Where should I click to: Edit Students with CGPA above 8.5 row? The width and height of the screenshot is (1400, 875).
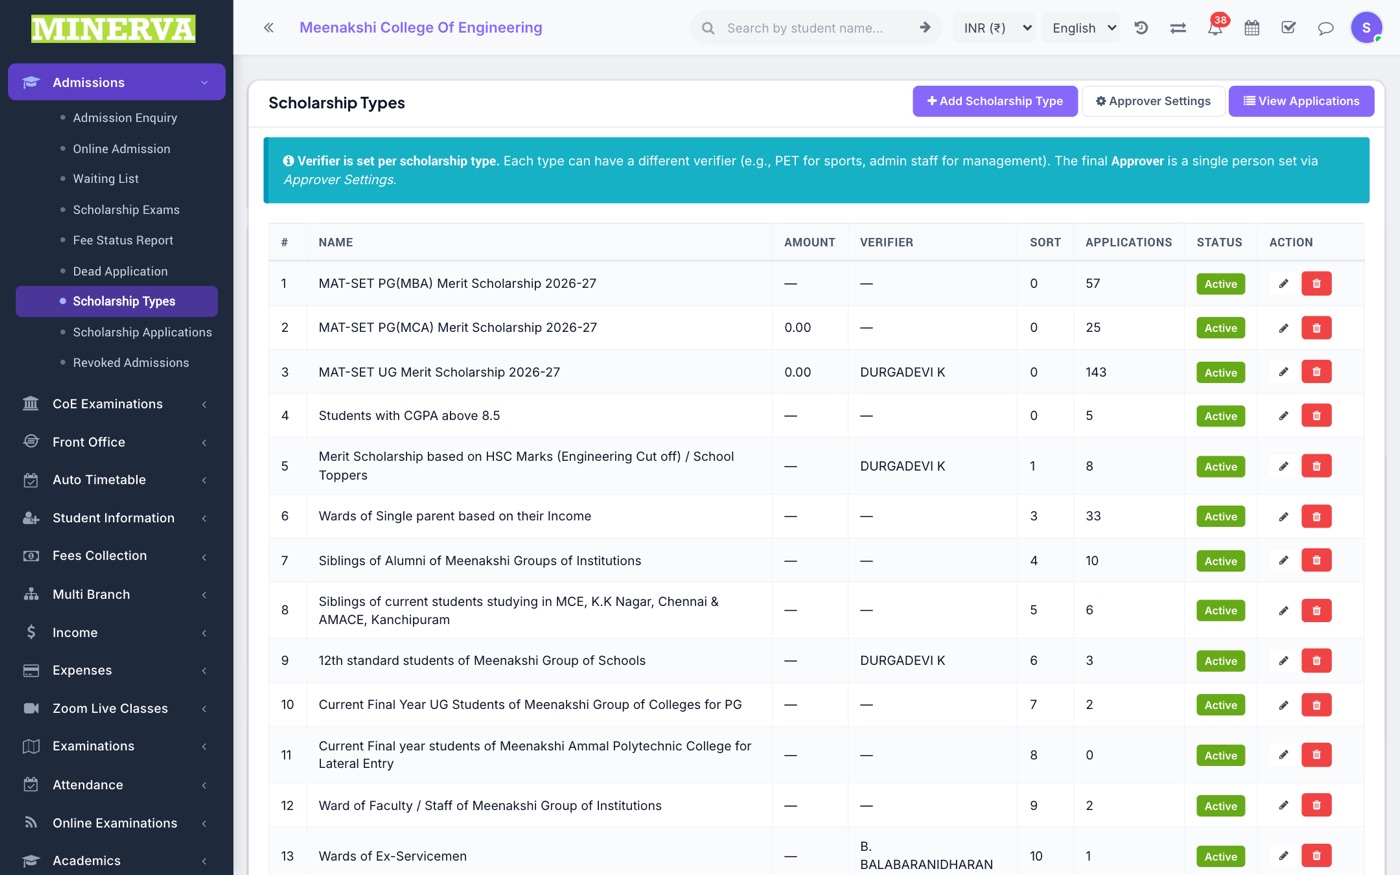1283,416
